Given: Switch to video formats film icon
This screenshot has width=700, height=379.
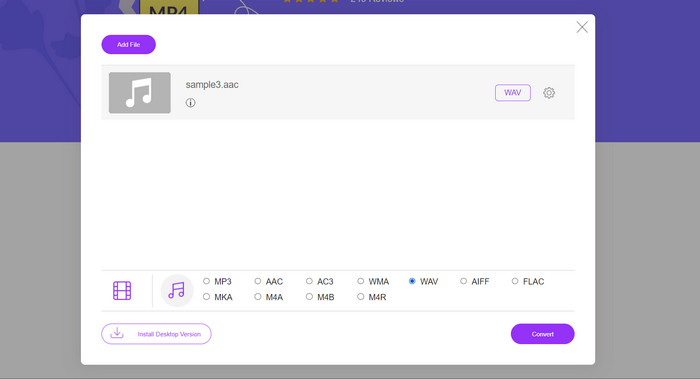Looking at the screenshot, I should pyautogui.click(x=122, y=291).
